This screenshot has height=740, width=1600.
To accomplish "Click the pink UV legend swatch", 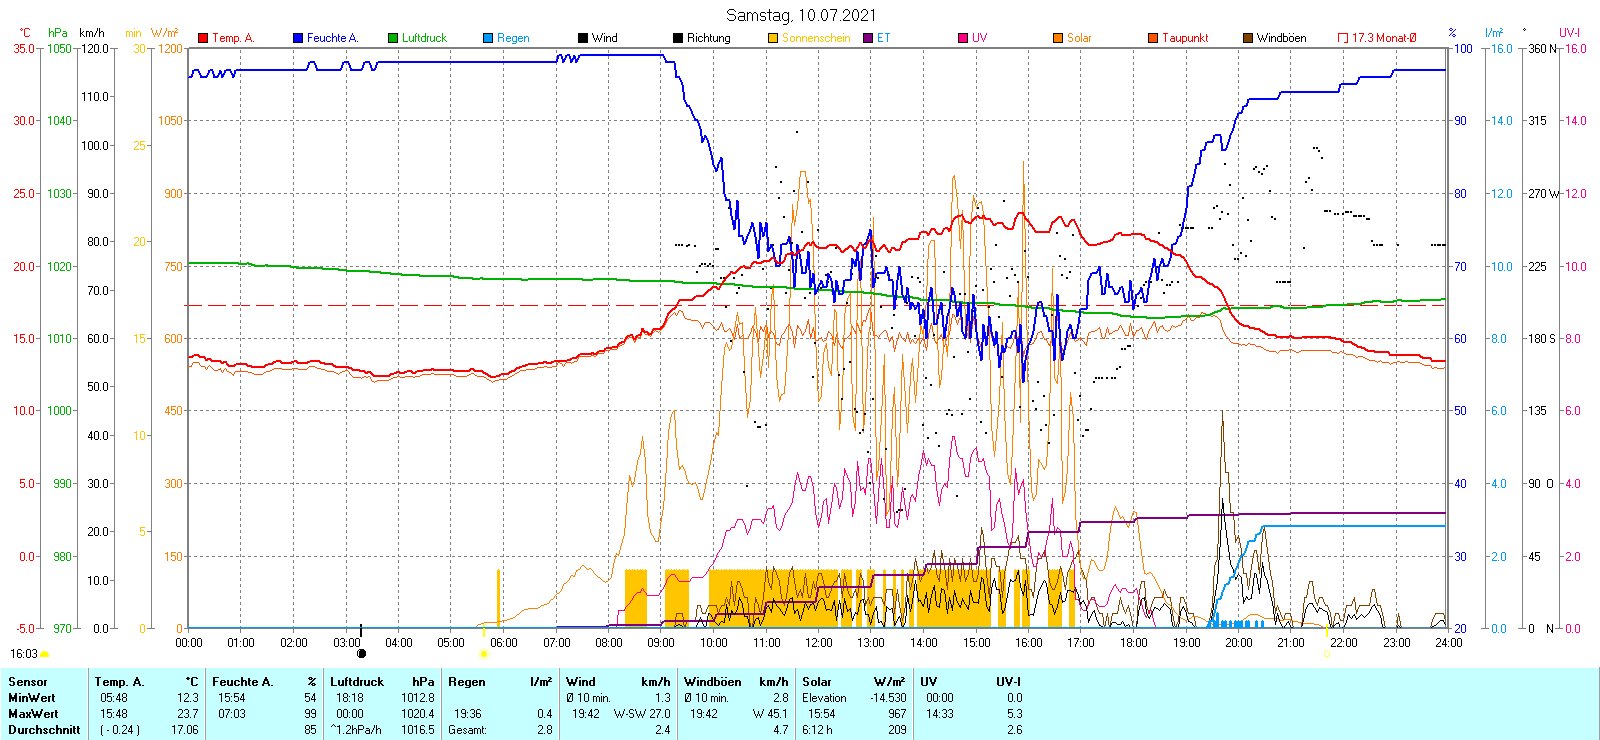I will pos(963,38).
